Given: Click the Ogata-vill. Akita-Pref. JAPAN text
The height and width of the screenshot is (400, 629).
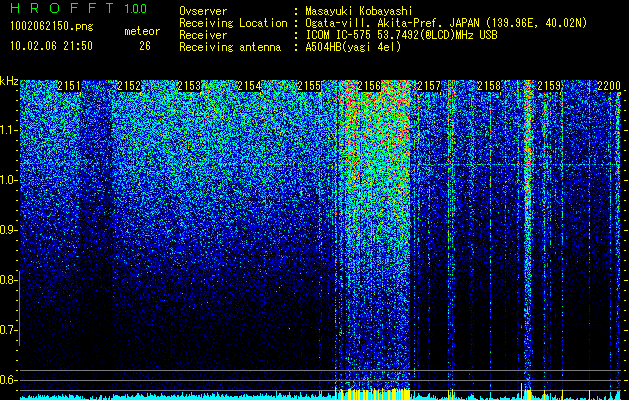Looking at the screenshot, I should tap(446, 23).
